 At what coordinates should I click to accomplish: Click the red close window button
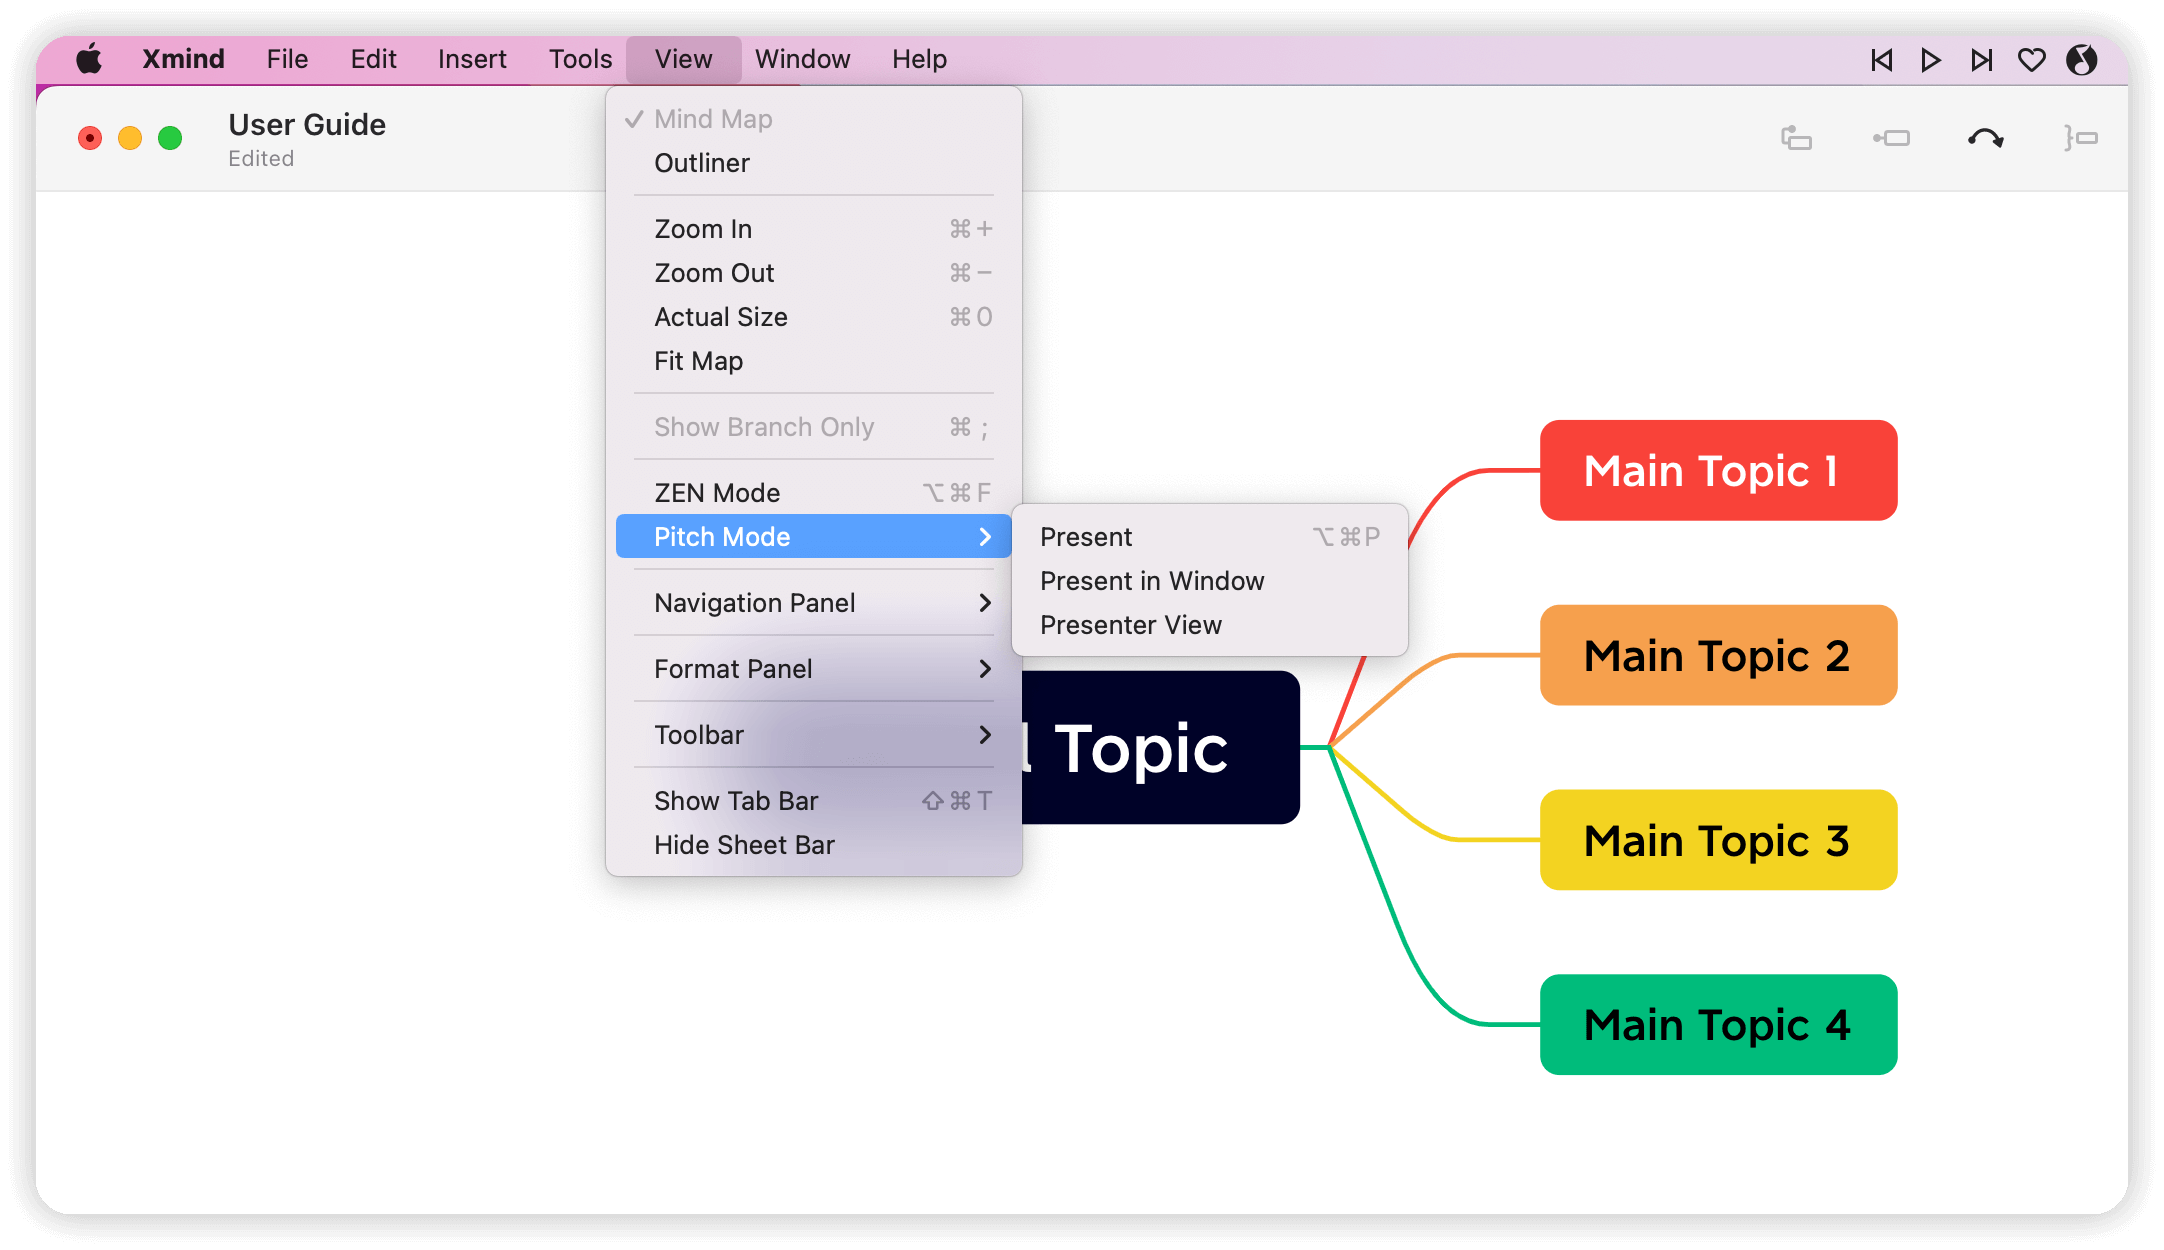(90, 138)
